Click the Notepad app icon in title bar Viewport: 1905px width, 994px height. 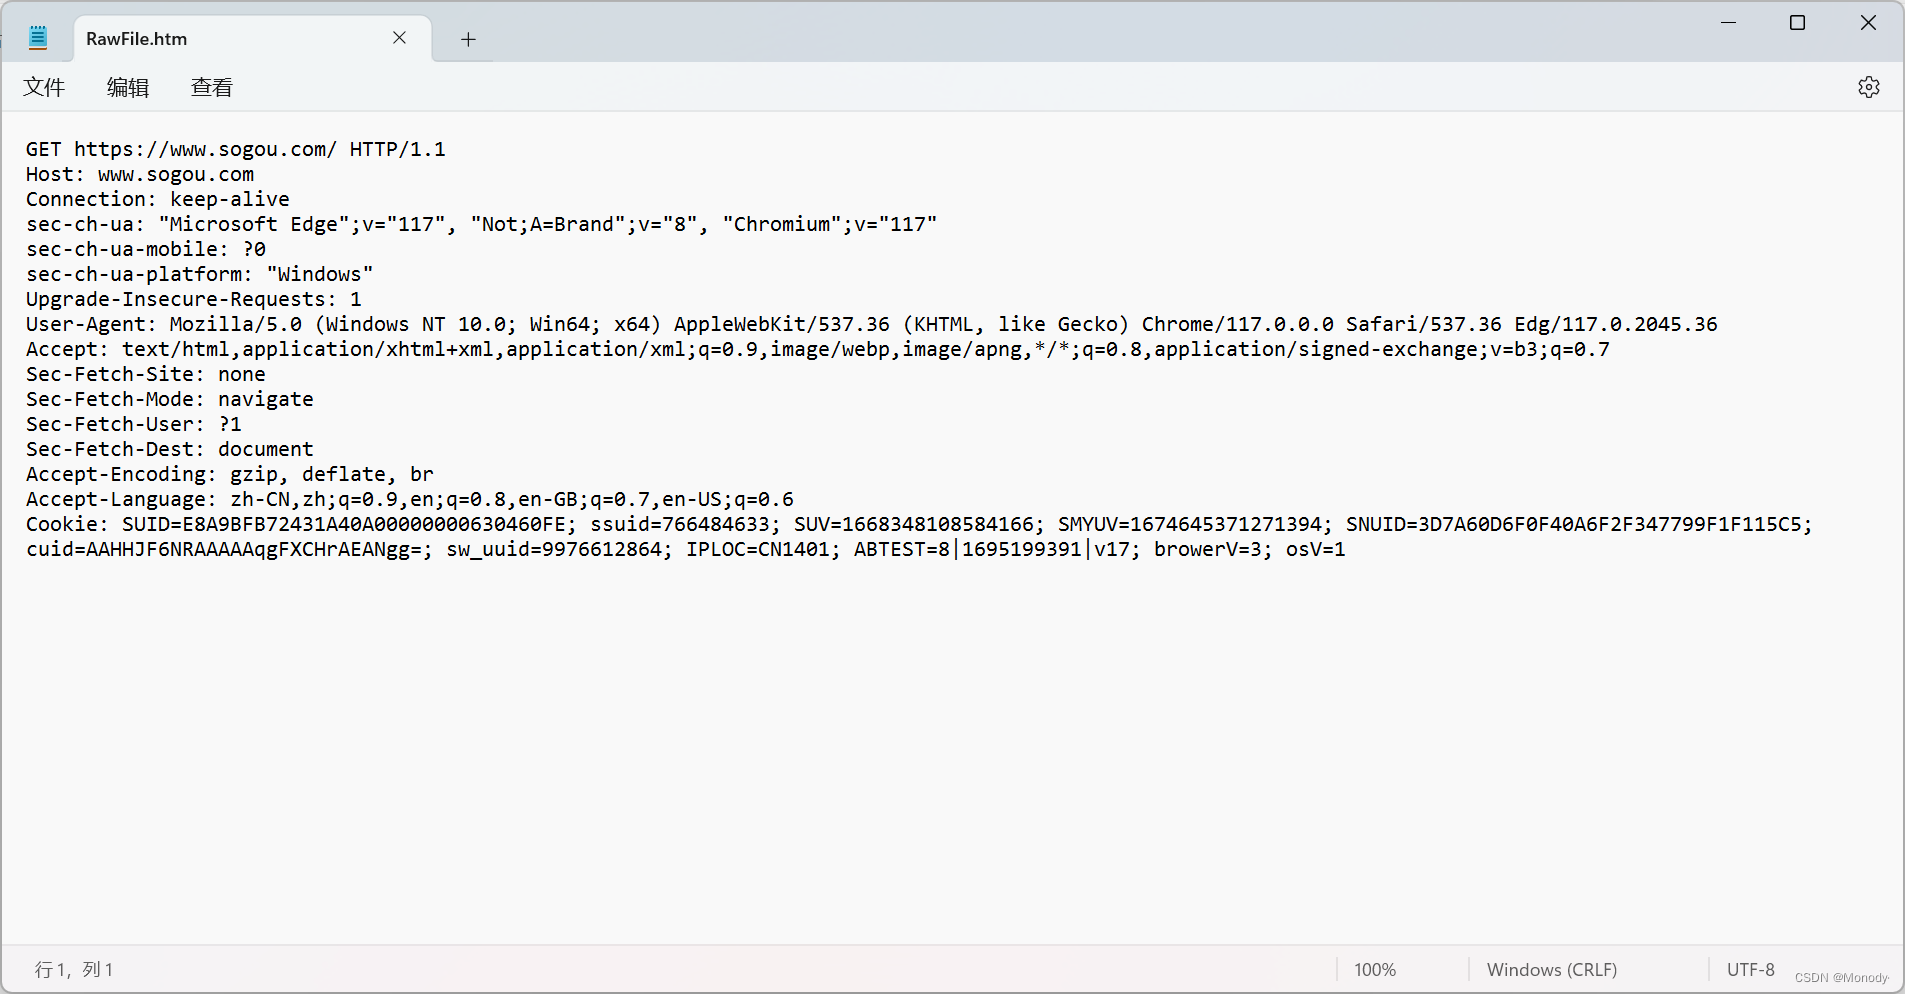[38, 38]
